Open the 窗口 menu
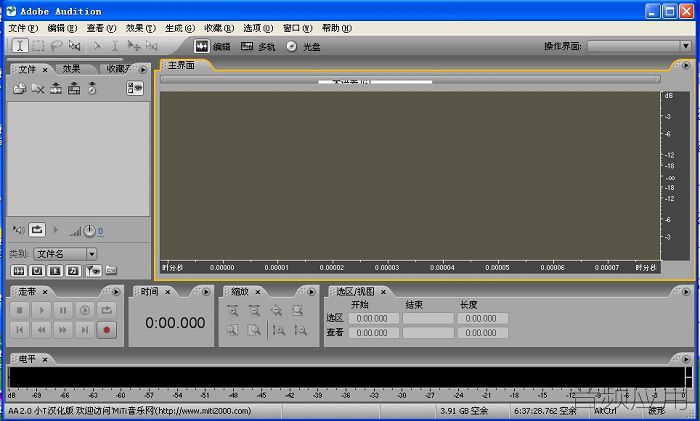This screenshot has height=421, width=700. click(297, 28)
